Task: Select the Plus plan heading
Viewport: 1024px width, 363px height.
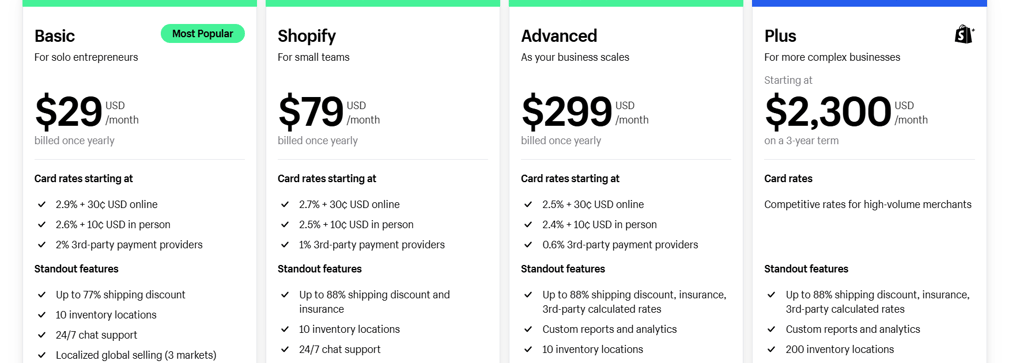Action: tap(780, 35)
